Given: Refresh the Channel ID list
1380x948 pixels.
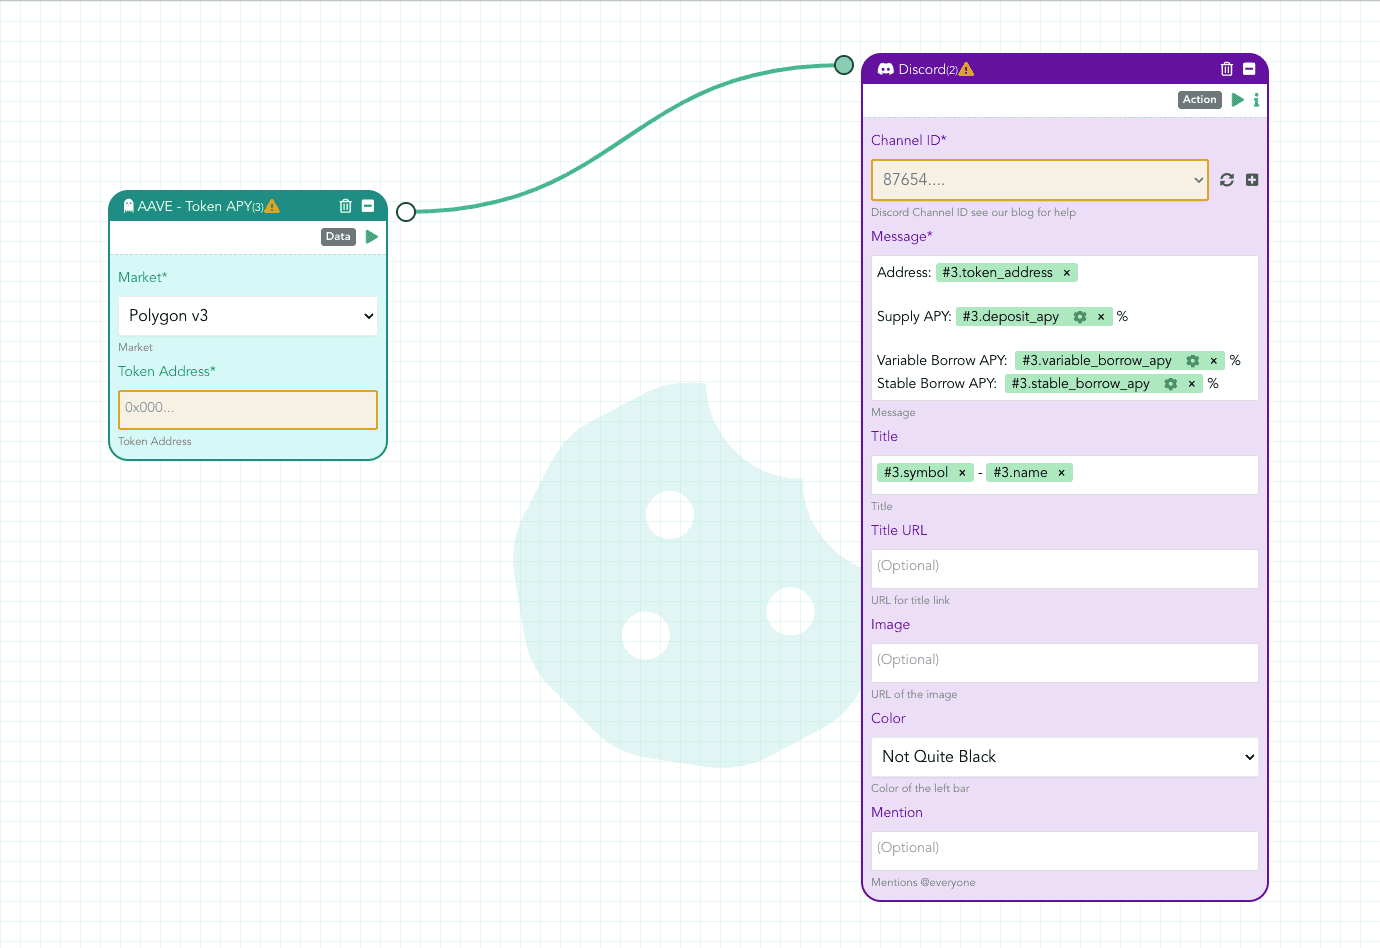Looking at the screenshot, I should click(x=1227, y=180).
